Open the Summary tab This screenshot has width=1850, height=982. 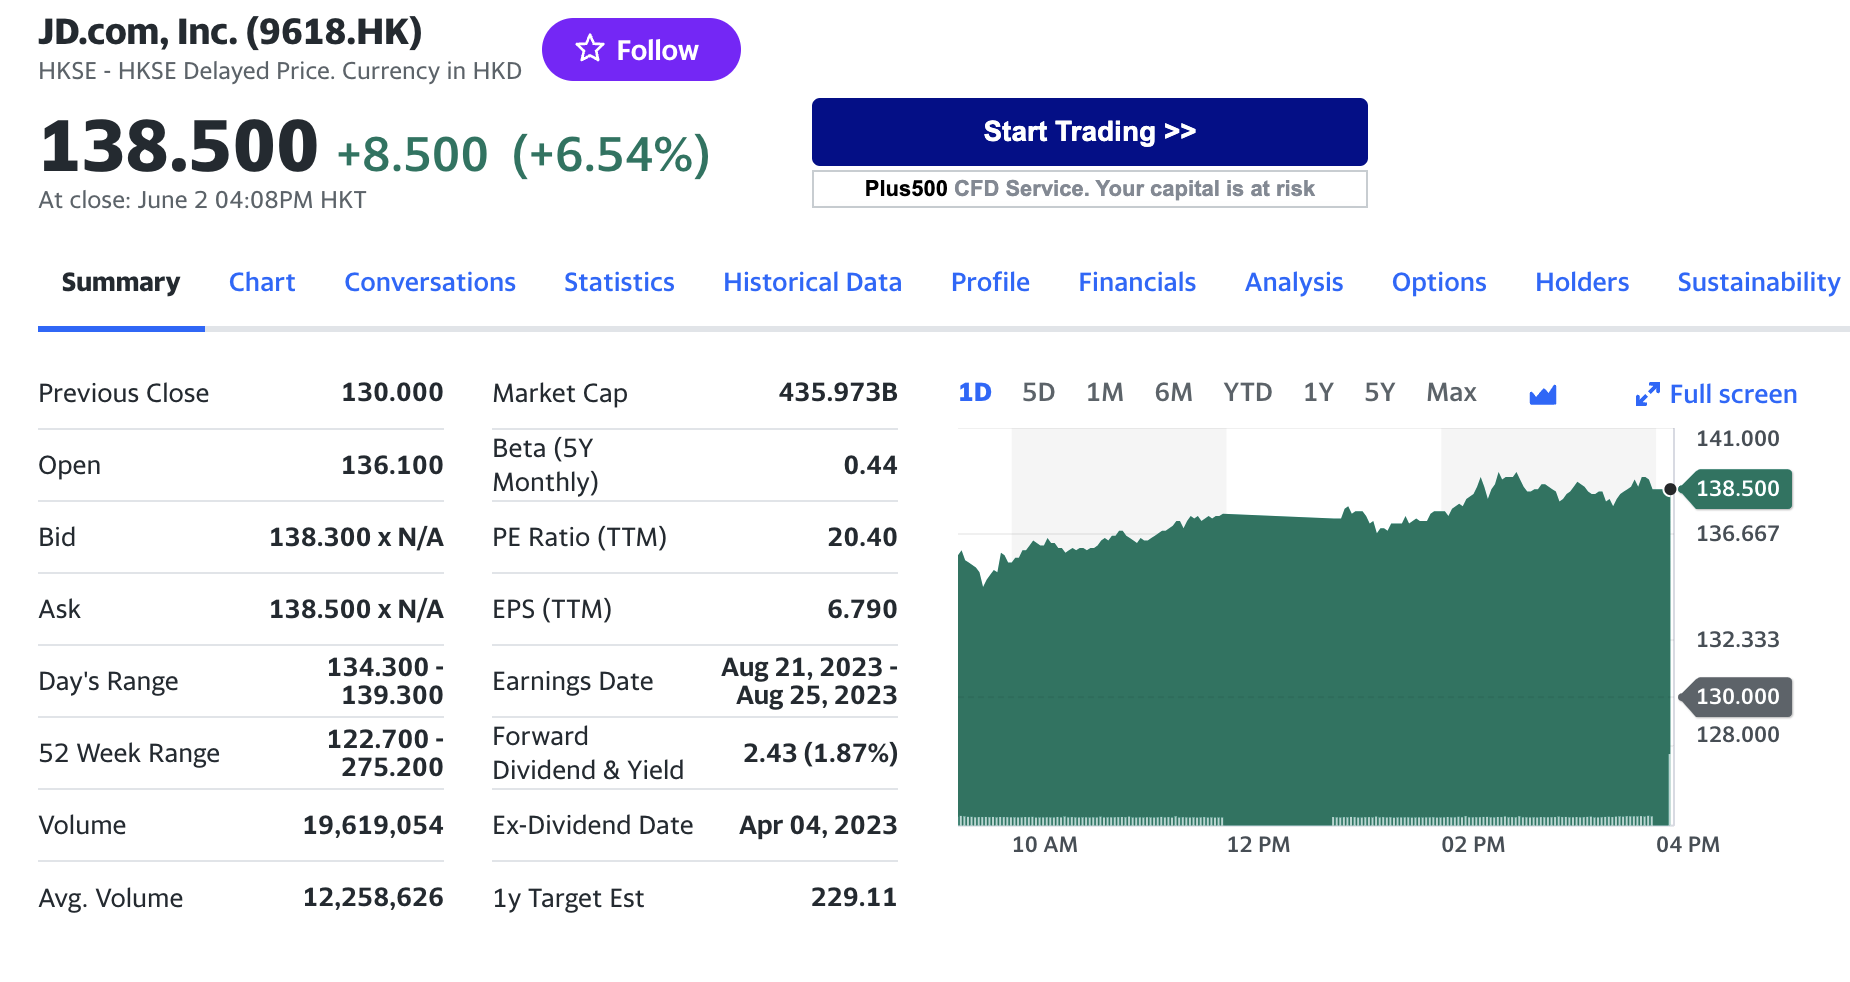[121, 283]
